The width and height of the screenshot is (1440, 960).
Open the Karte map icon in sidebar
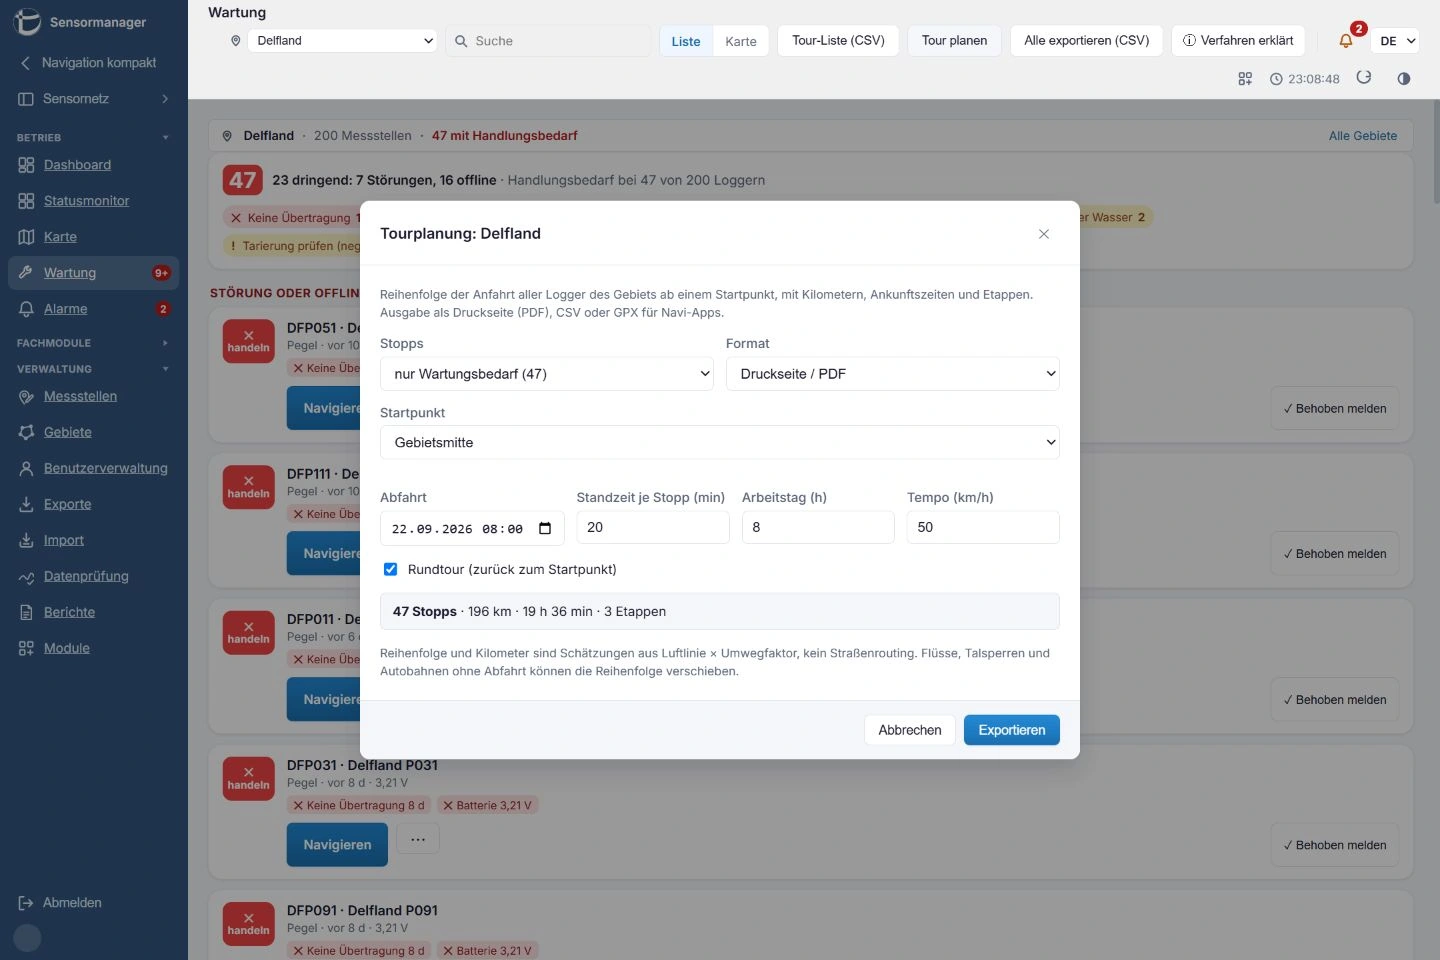pyautogui.click(x=26, y=237)
